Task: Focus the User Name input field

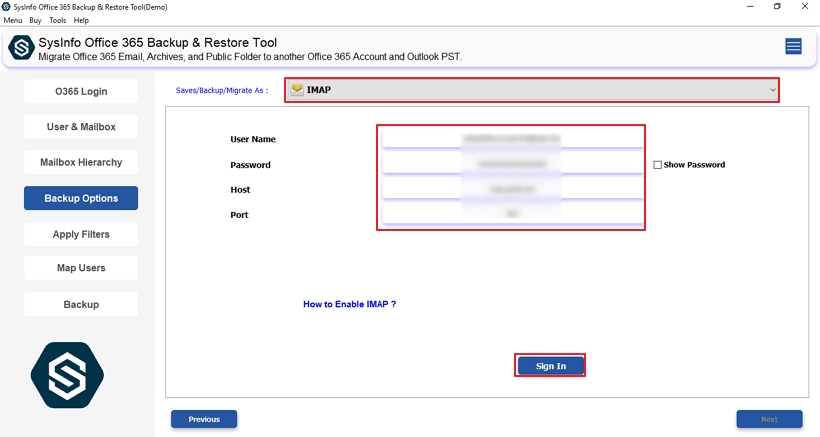Action: [x=512, y=139]
